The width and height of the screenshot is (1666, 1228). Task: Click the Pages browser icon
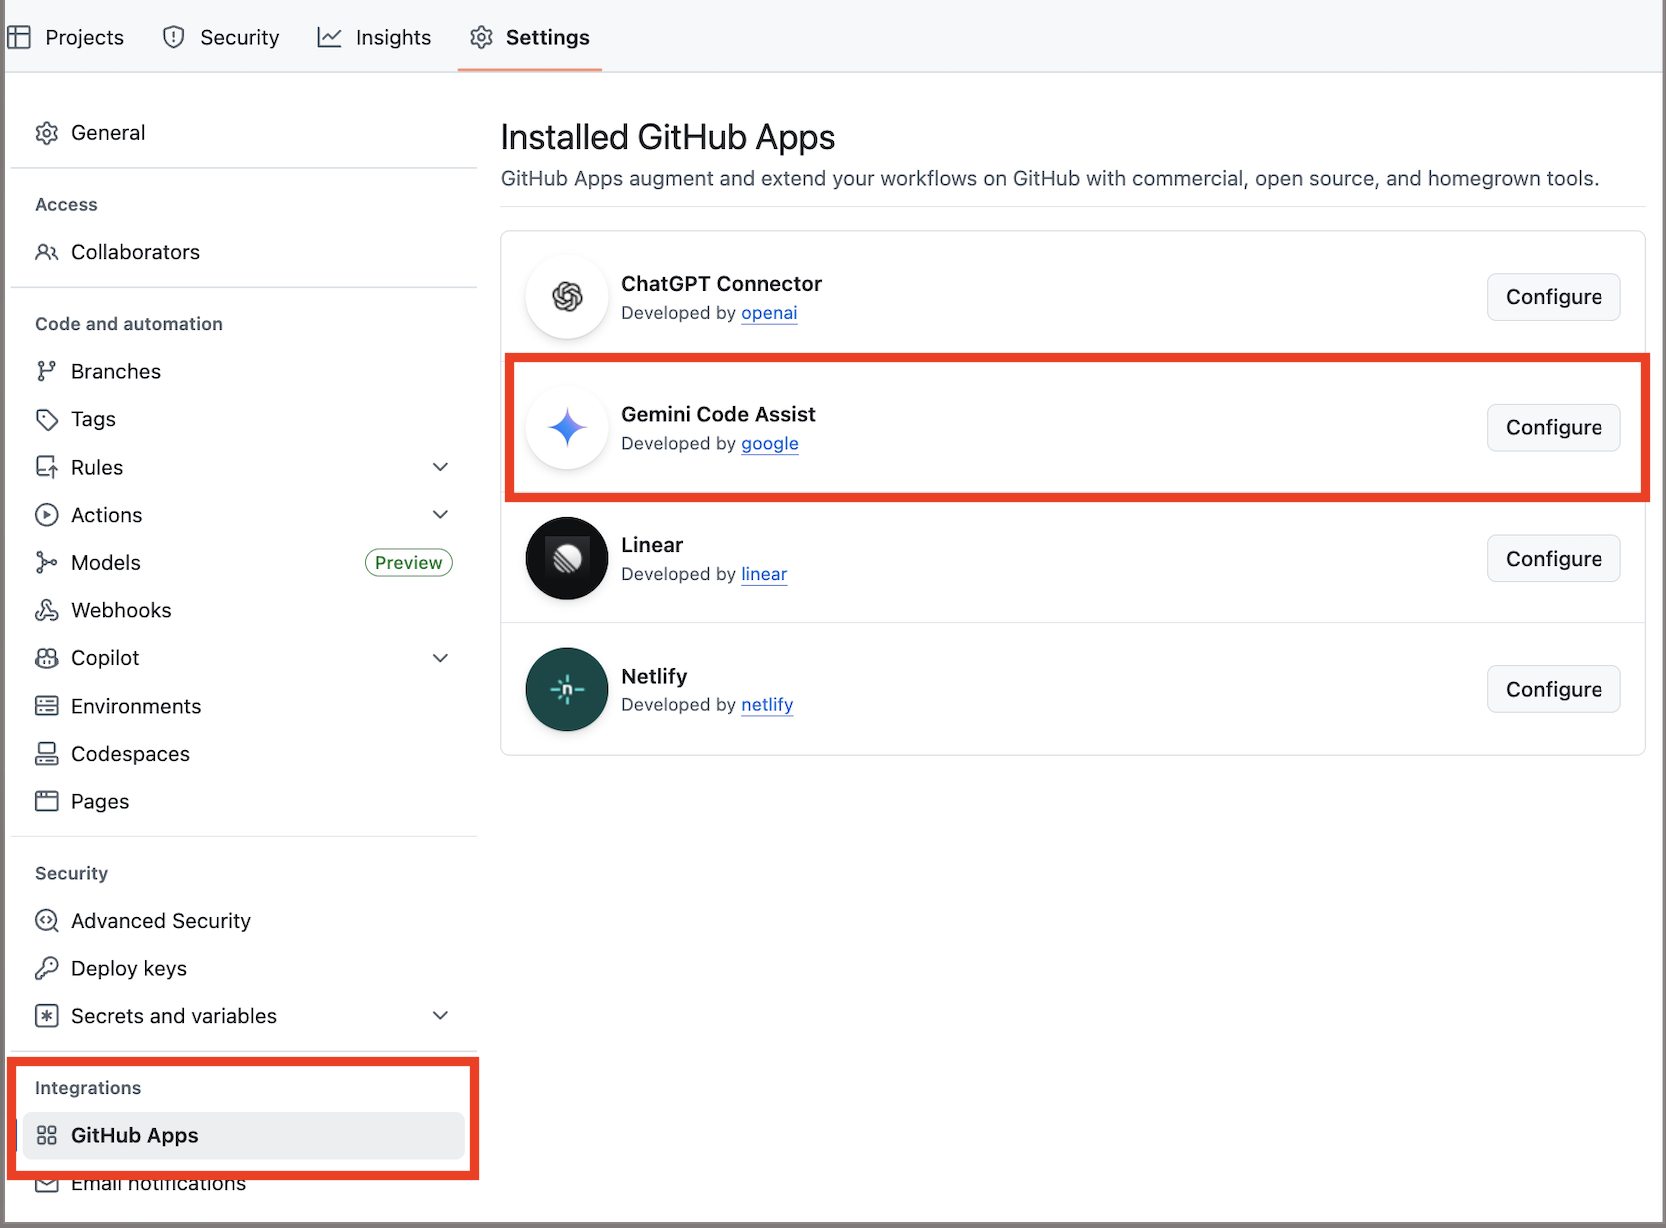click(47, 801)
